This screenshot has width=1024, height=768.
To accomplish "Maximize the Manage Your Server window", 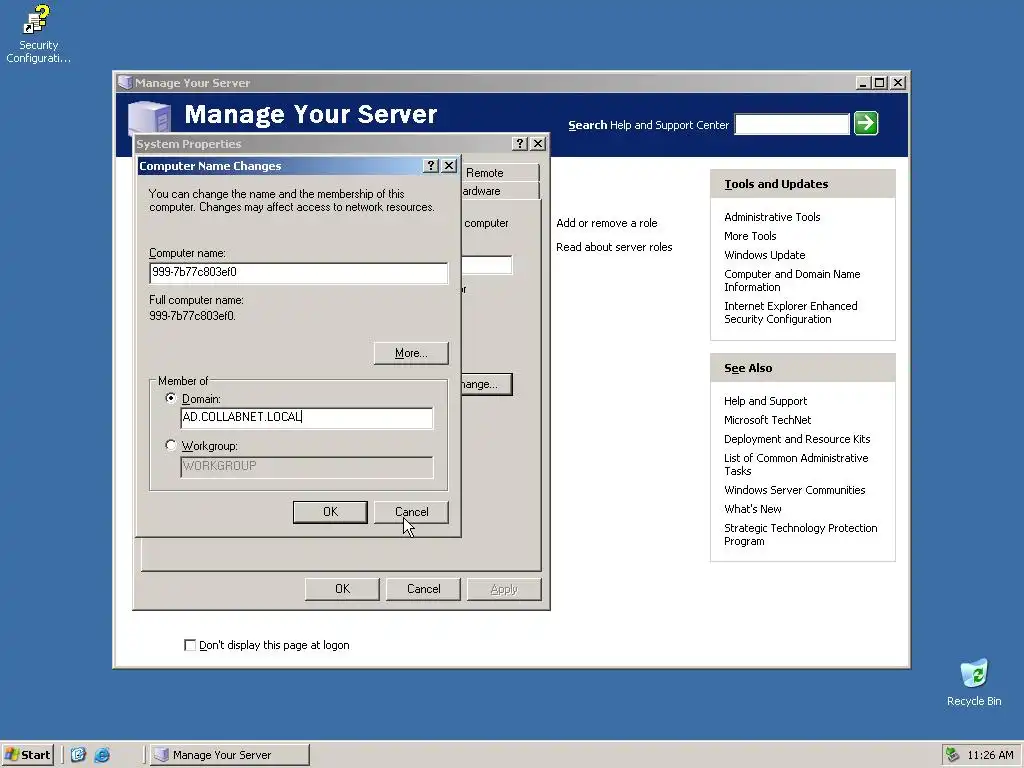I will point(880,83).
